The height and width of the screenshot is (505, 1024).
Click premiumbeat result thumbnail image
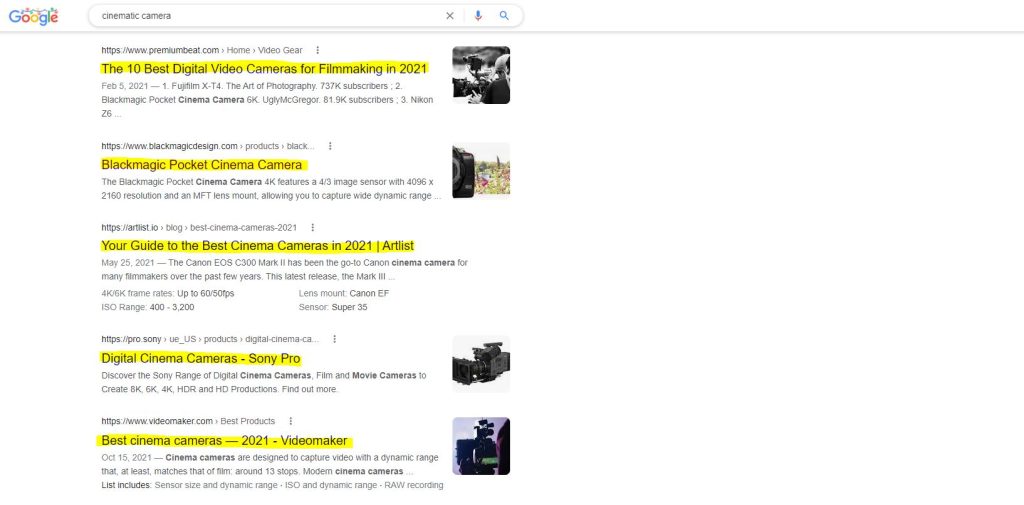point(481,75)
